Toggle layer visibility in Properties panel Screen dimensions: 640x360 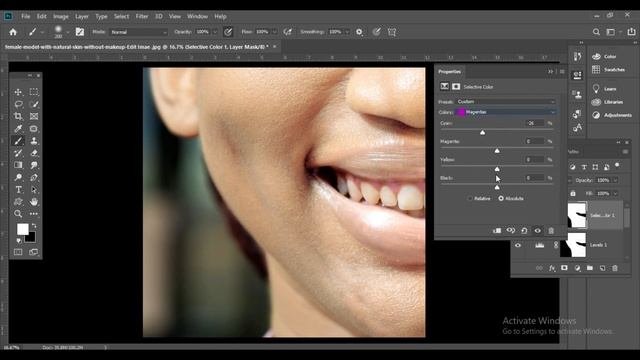[x=538, y=231]
